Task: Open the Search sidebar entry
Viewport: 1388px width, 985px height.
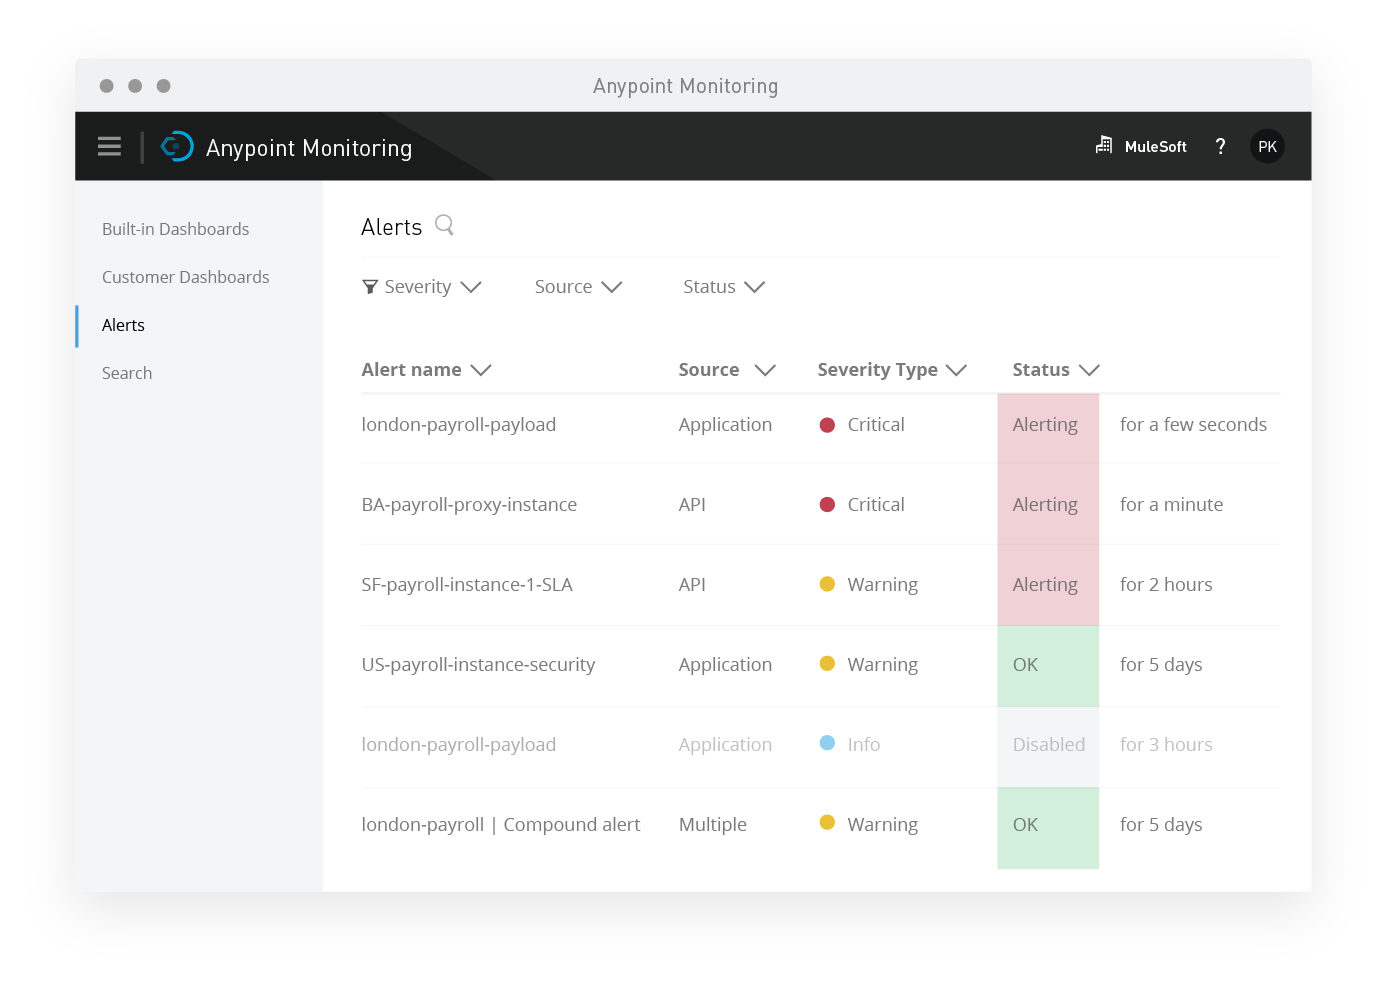Action: (127, 372)
